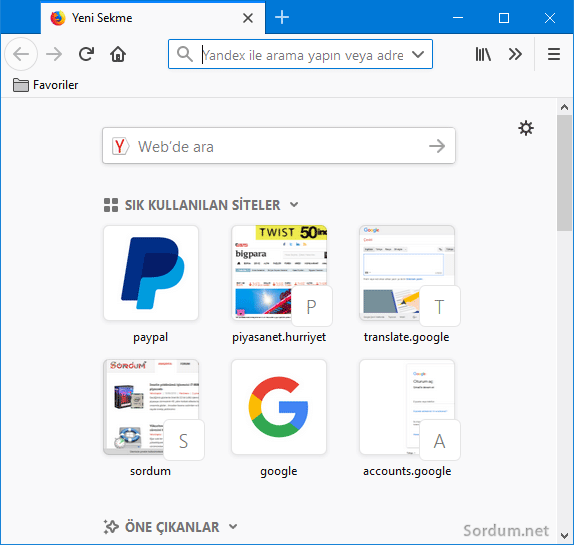
Task: Click the magnifier icon in the address bar
Action: (185, 54)
